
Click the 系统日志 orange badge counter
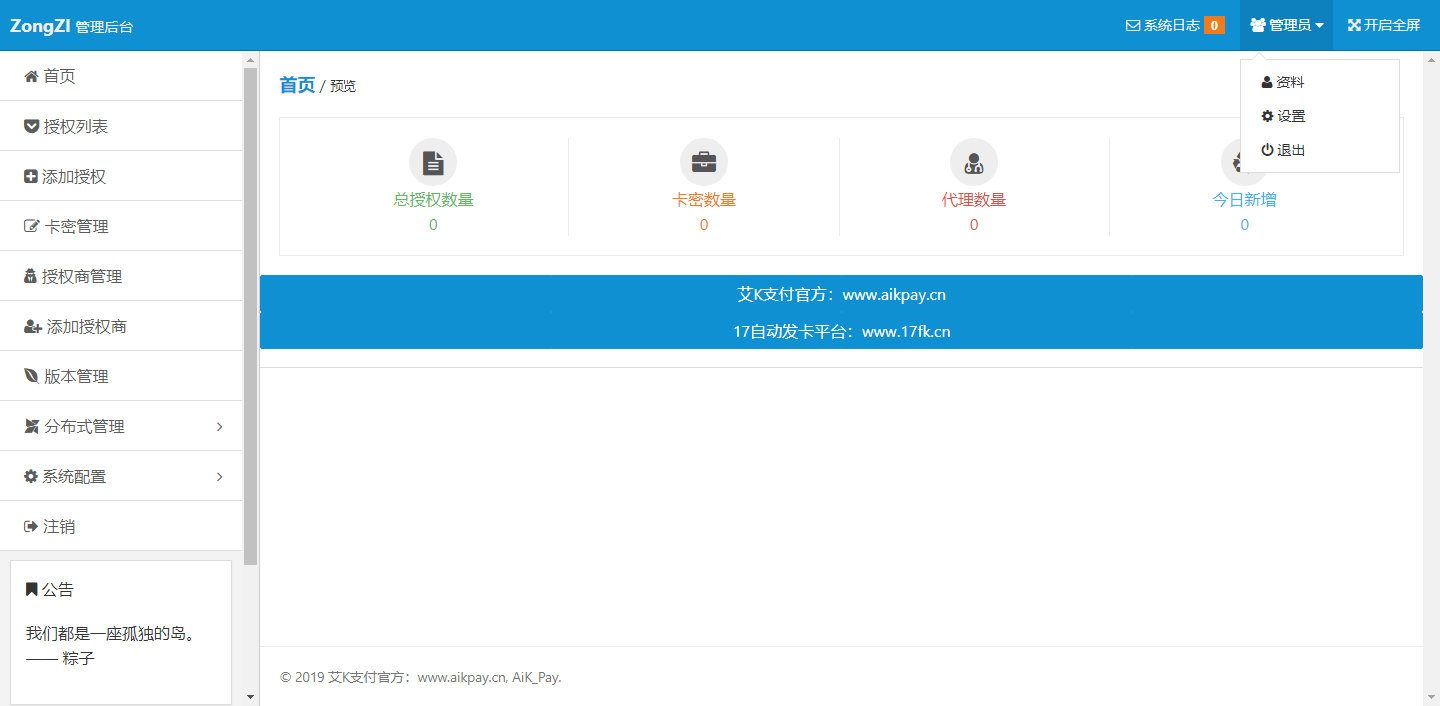pyautogui.click(x=1212, y=25)
